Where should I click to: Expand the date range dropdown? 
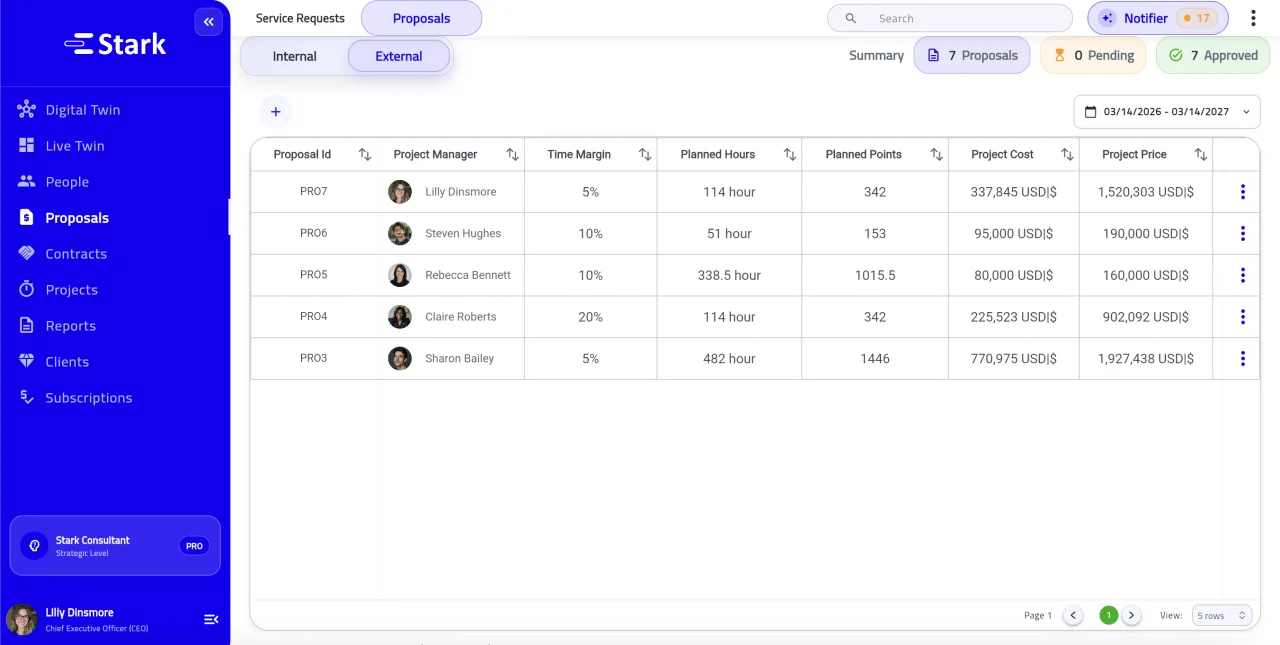pyautogui.click(x=1166, y=112)
